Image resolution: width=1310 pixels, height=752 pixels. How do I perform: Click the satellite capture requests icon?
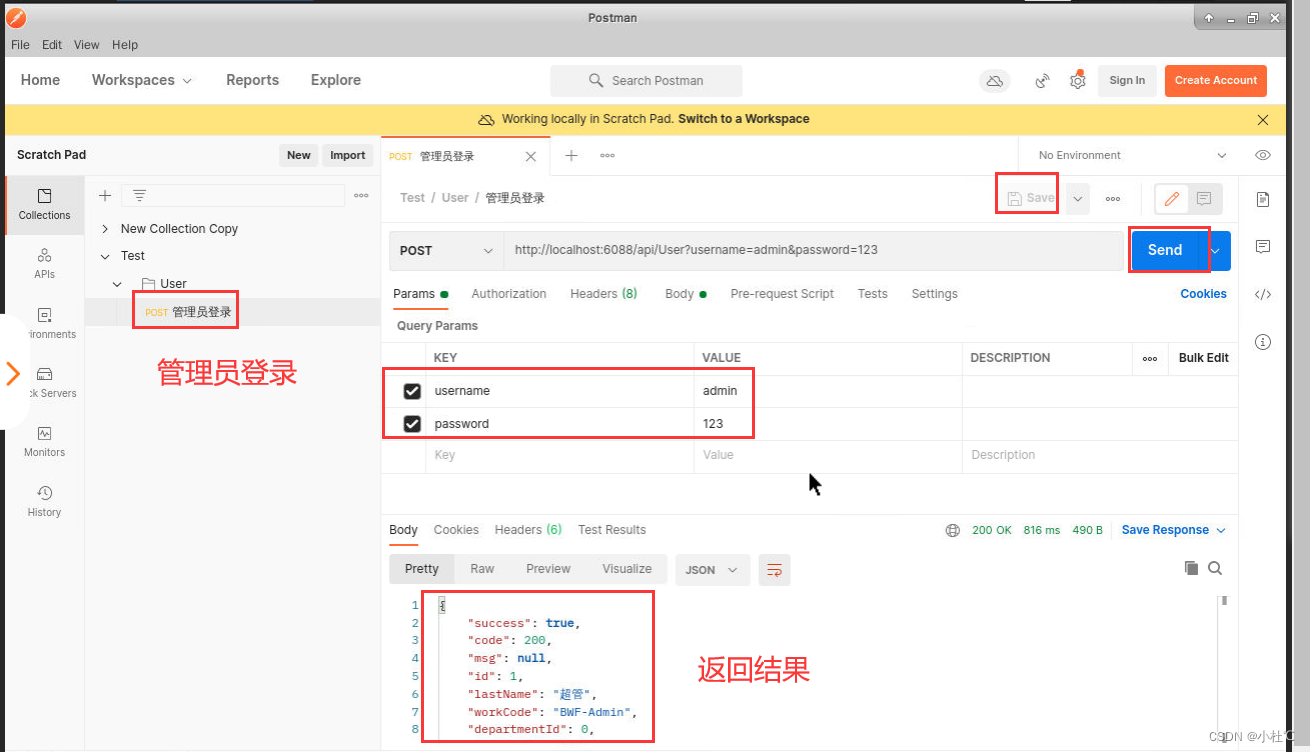[1043, 81]
